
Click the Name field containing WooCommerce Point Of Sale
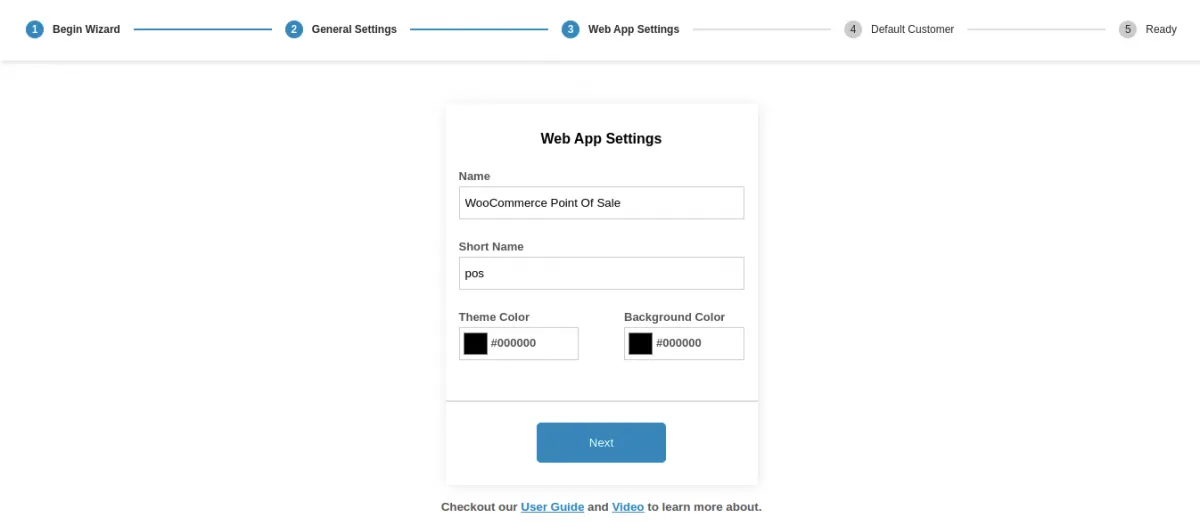(x=601, y=203)
